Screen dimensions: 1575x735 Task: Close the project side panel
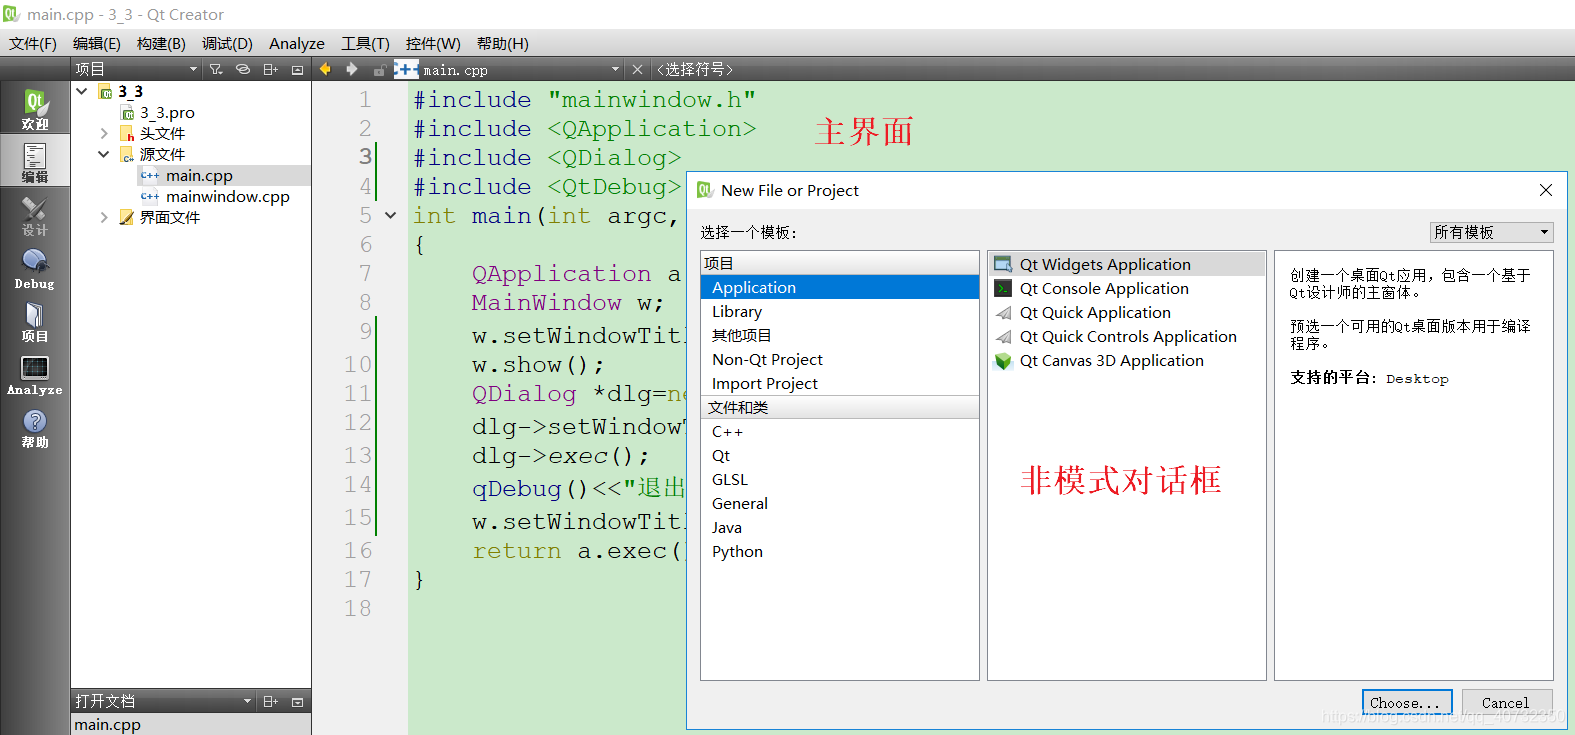(297, 69)
